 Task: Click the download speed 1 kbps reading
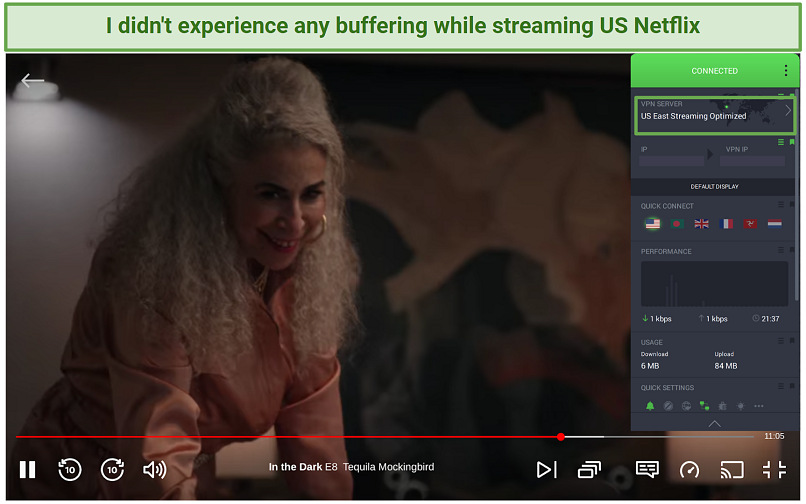(657, 319)
